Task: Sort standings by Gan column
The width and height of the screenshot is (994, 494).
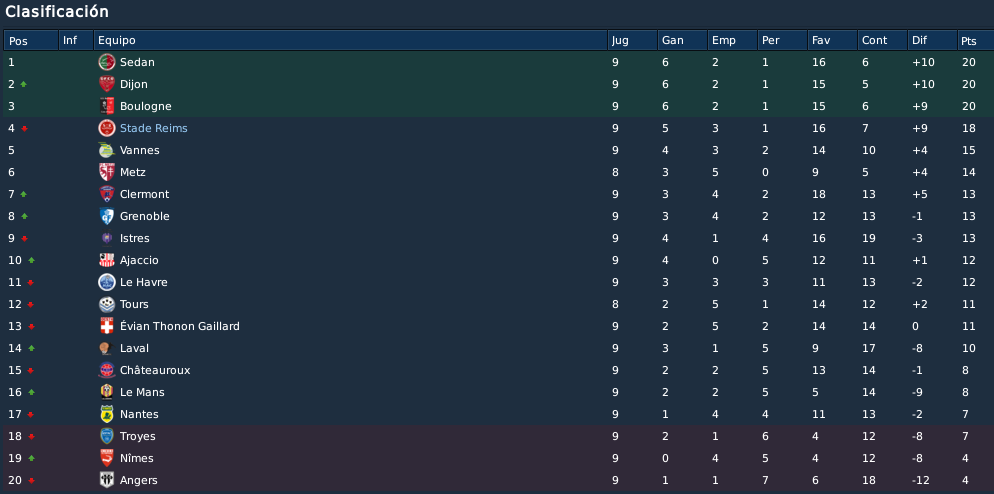Action: [682, 41]
